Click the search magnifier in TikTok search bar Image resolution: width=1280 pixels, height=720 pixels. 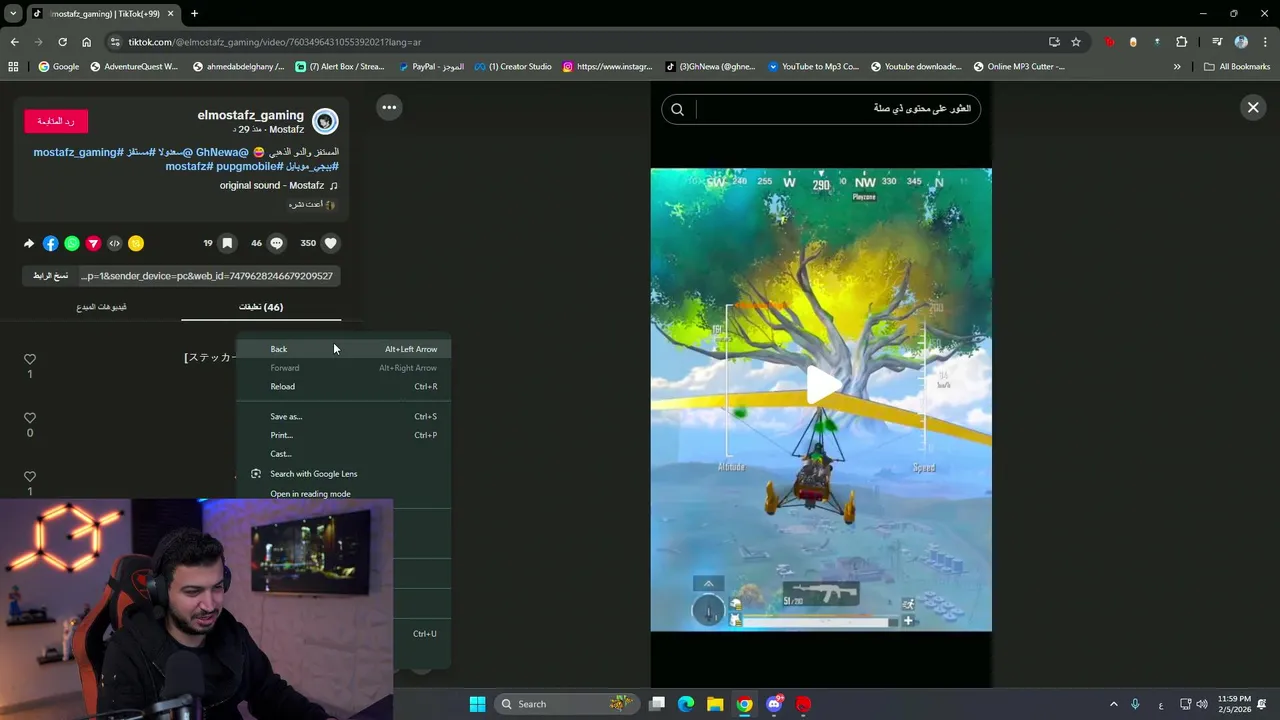(677, 109)
